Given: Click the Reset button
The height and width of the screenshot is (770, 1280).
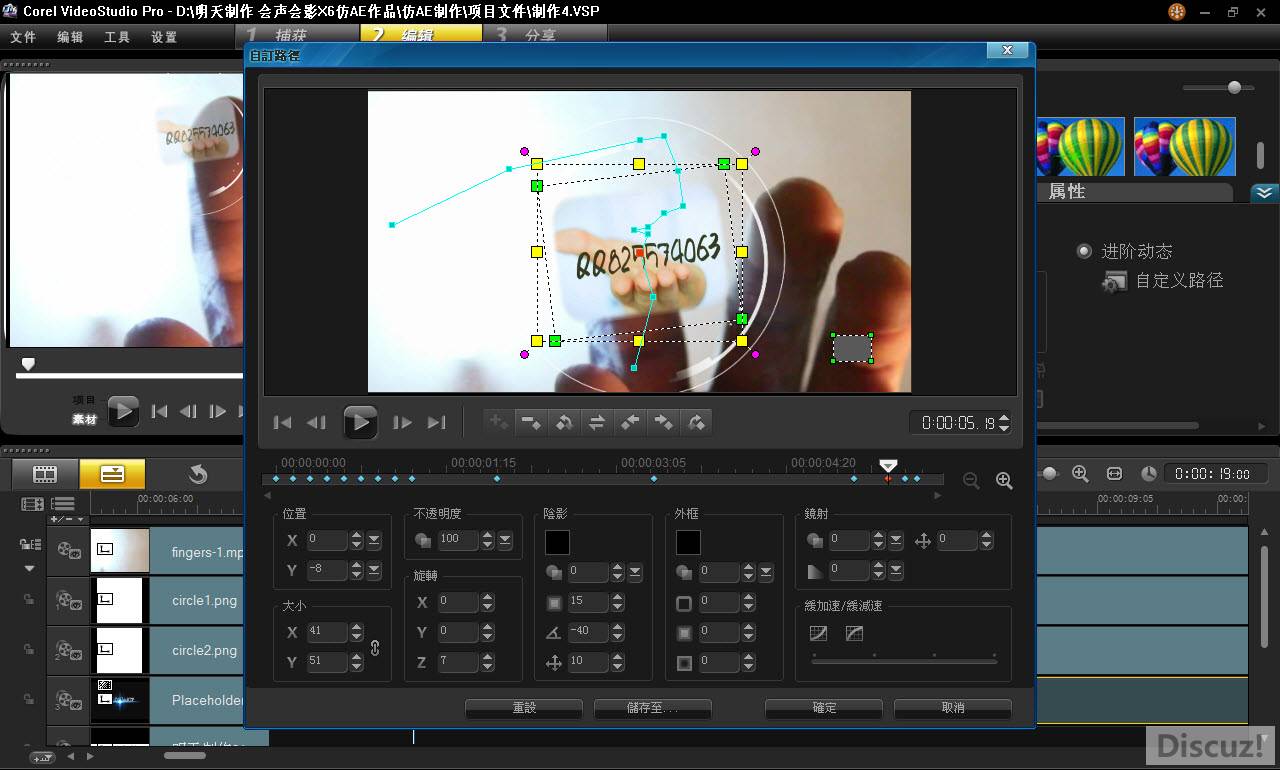Looking at the screenshot, I should pos(524,708).
